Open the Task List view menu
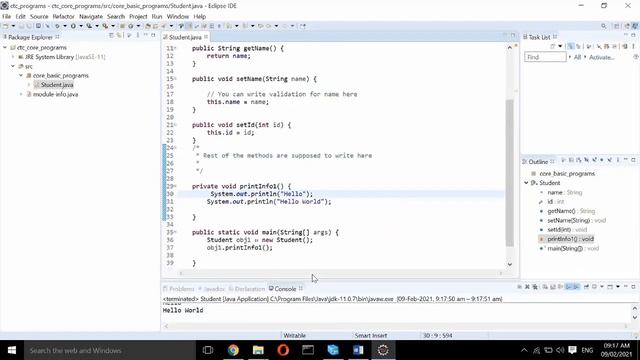The width and height of the screenshot is (640, 360). tap(633, 47)
